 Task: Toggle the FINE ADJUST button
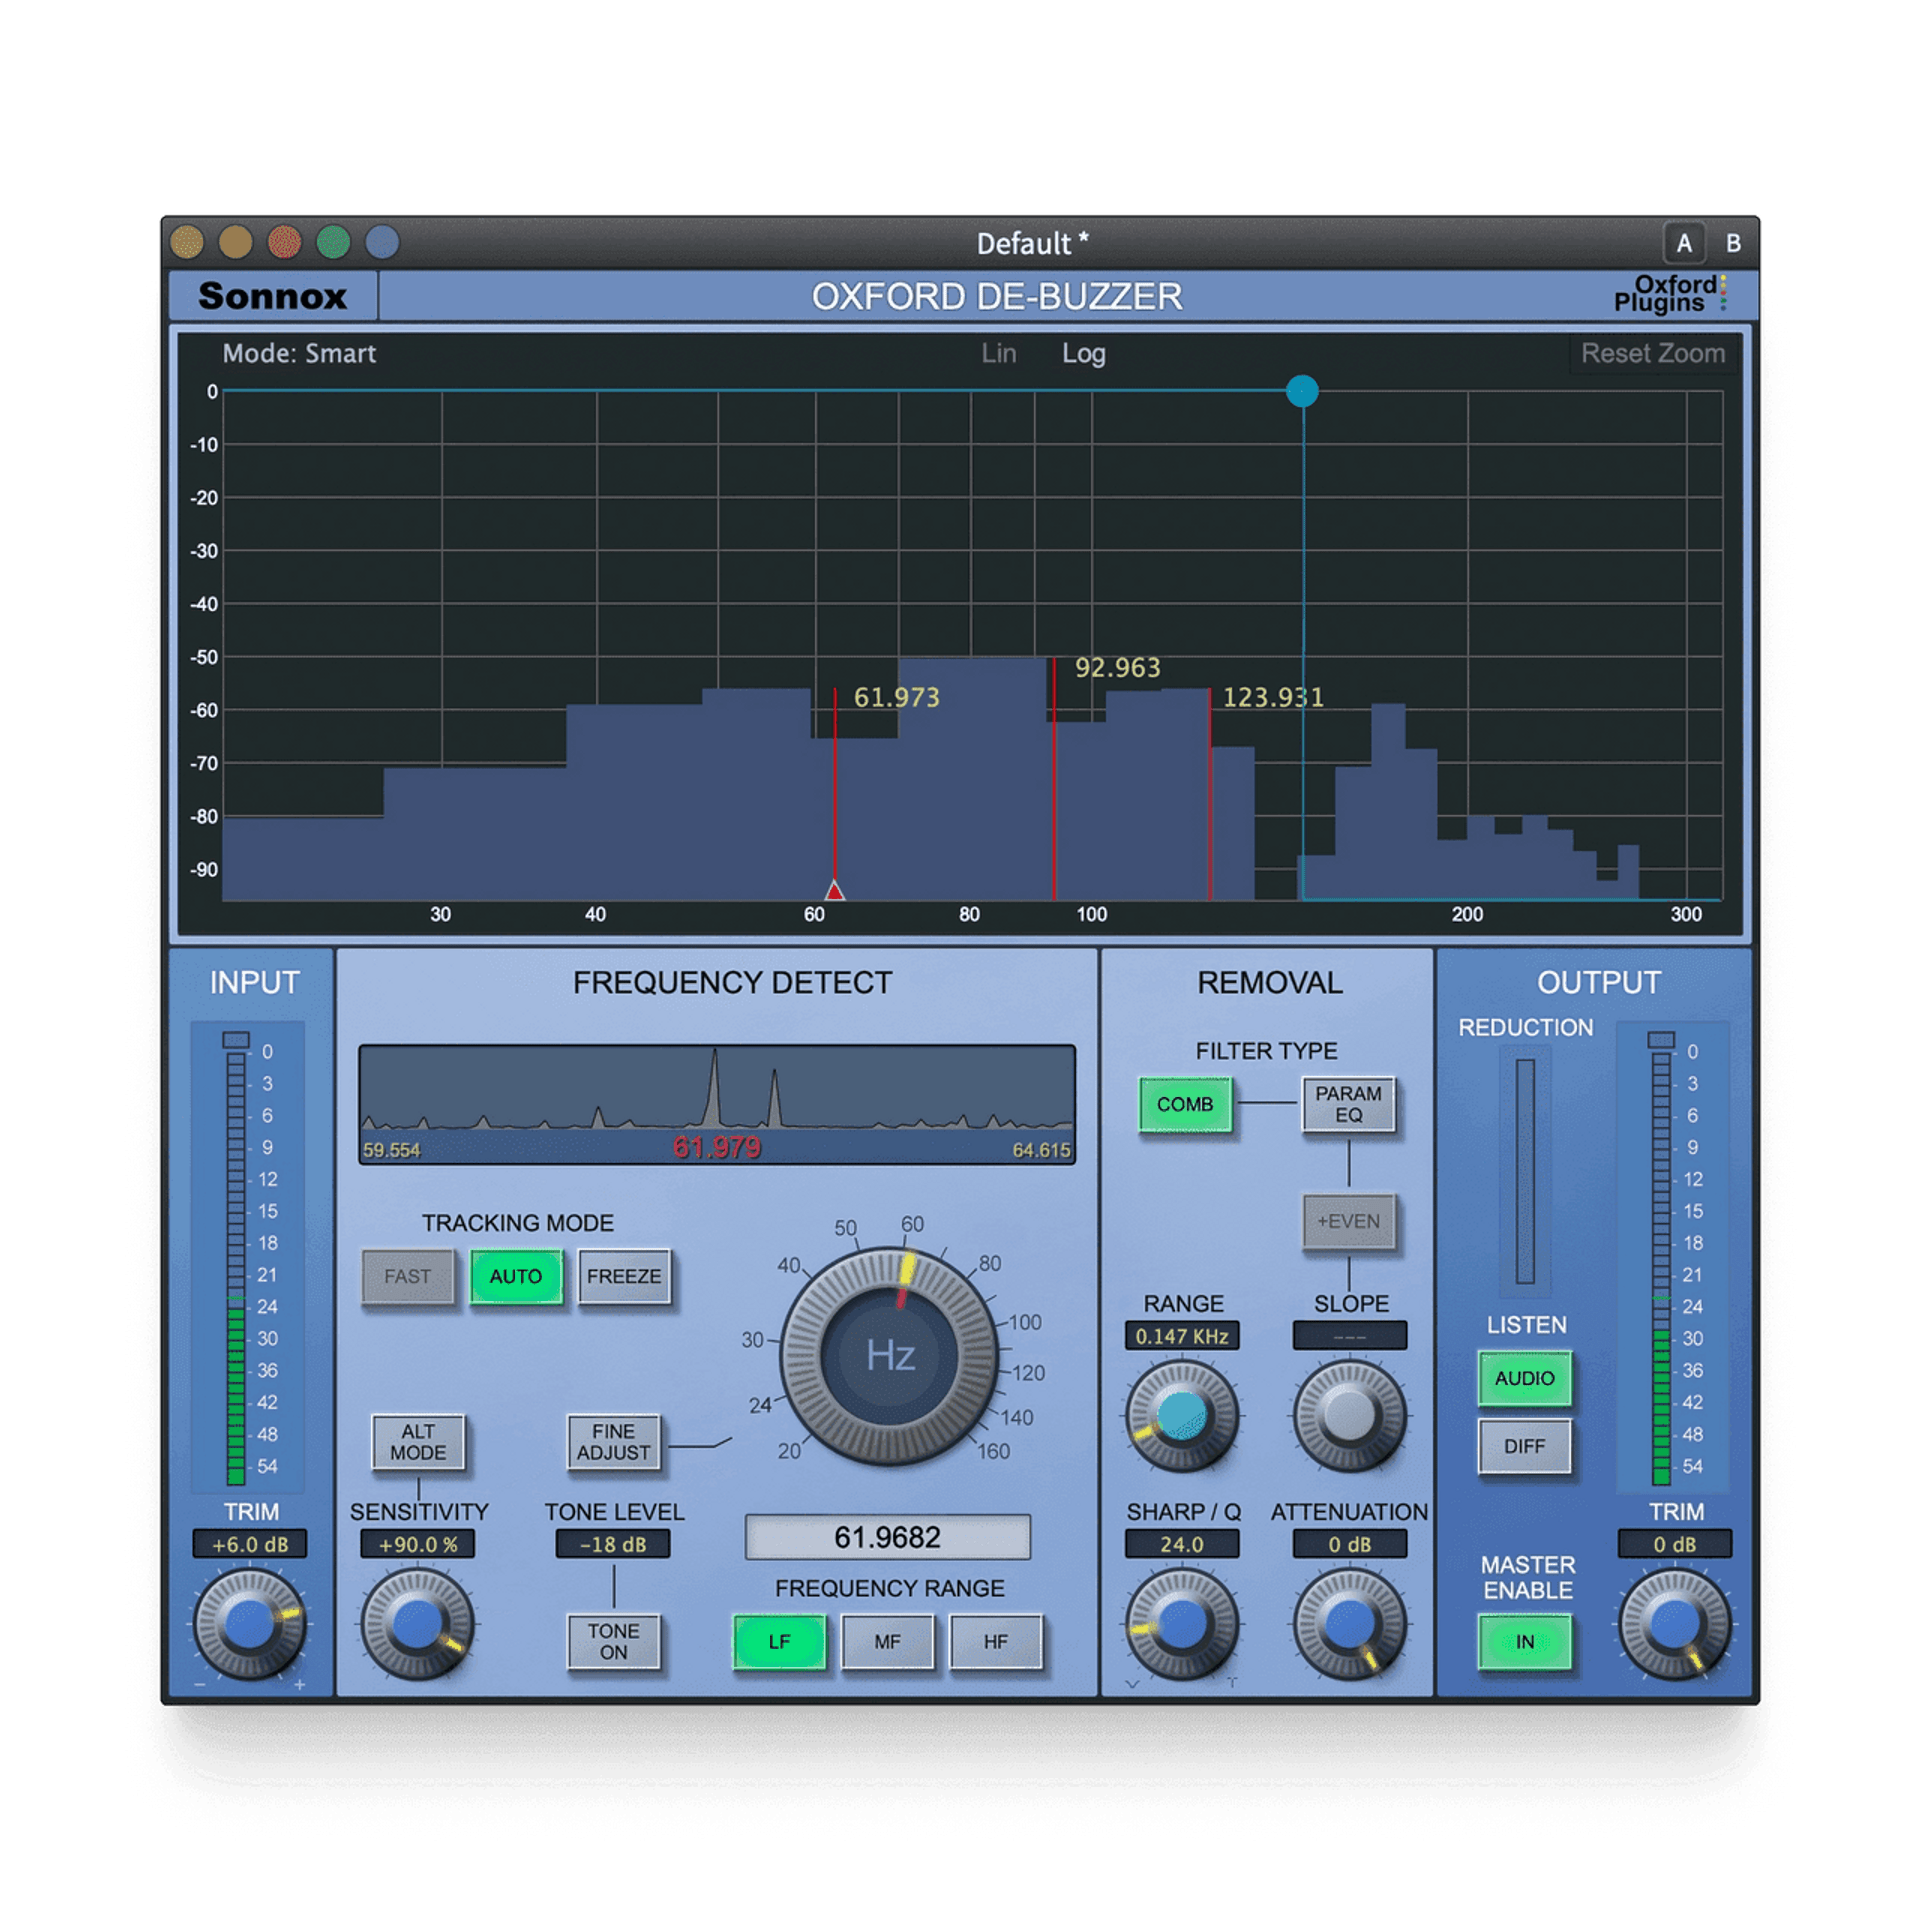(x=613, y=1442)
